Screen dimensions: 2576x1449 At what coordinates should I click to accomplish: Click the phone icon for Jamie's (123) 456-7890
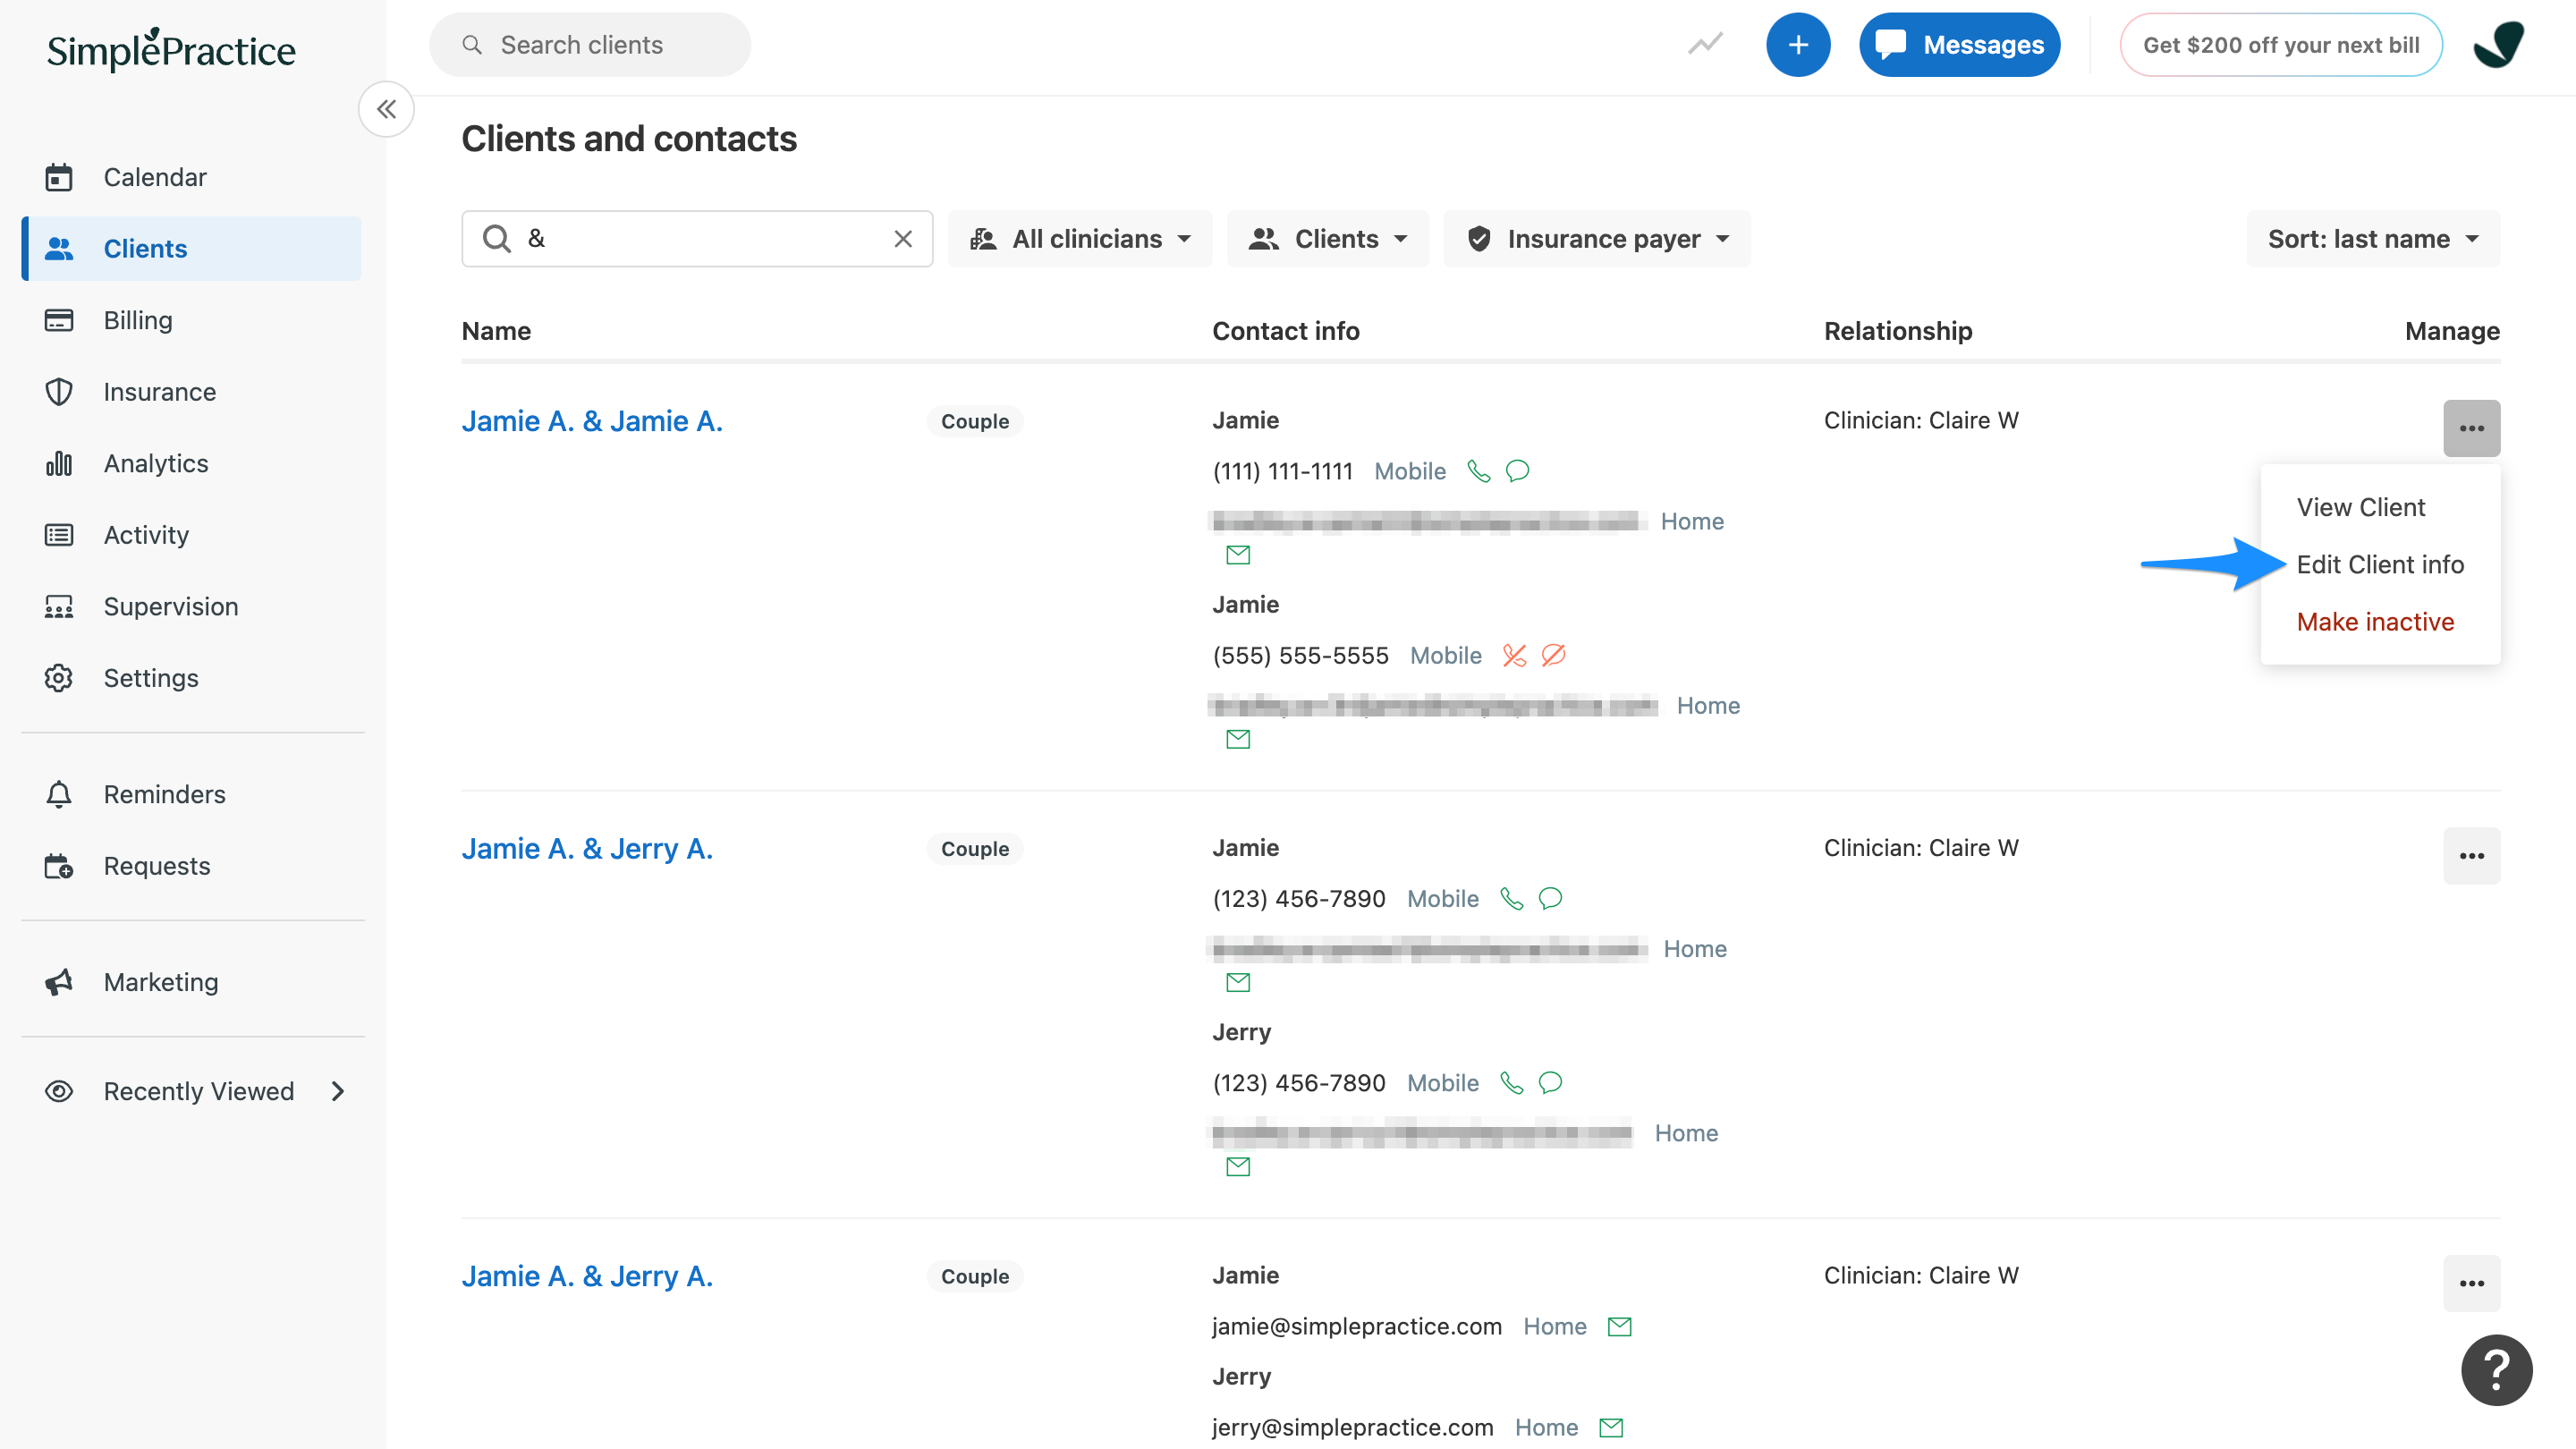pos(1511,899)
